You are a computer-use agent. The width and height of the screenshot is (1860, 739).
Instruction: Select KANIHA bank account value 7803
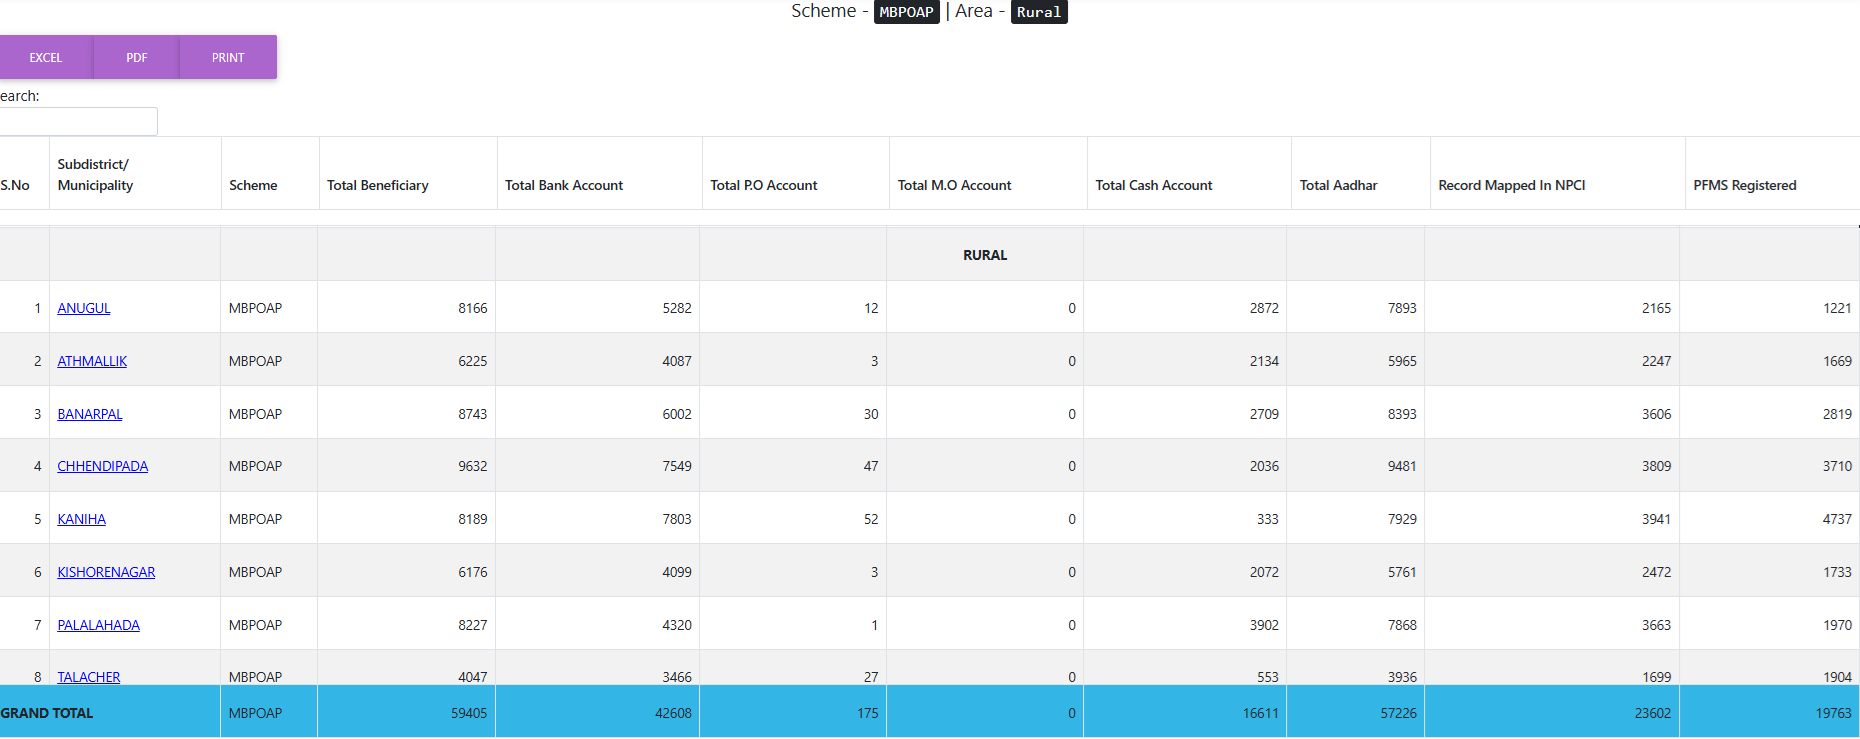tap(677, 519)
